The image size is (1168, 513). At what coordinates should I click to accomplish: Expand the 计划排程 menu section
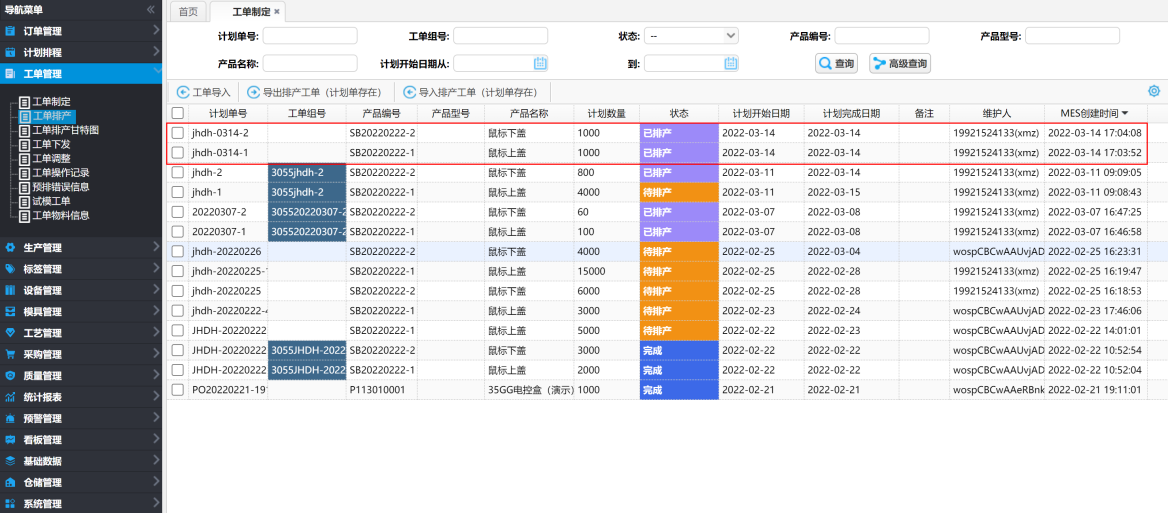coord(156,52)
